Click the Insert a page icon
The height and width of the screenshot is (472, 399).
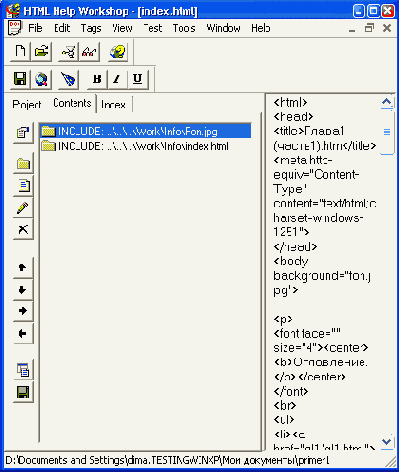pyautogui.click(x=23, y=186)
